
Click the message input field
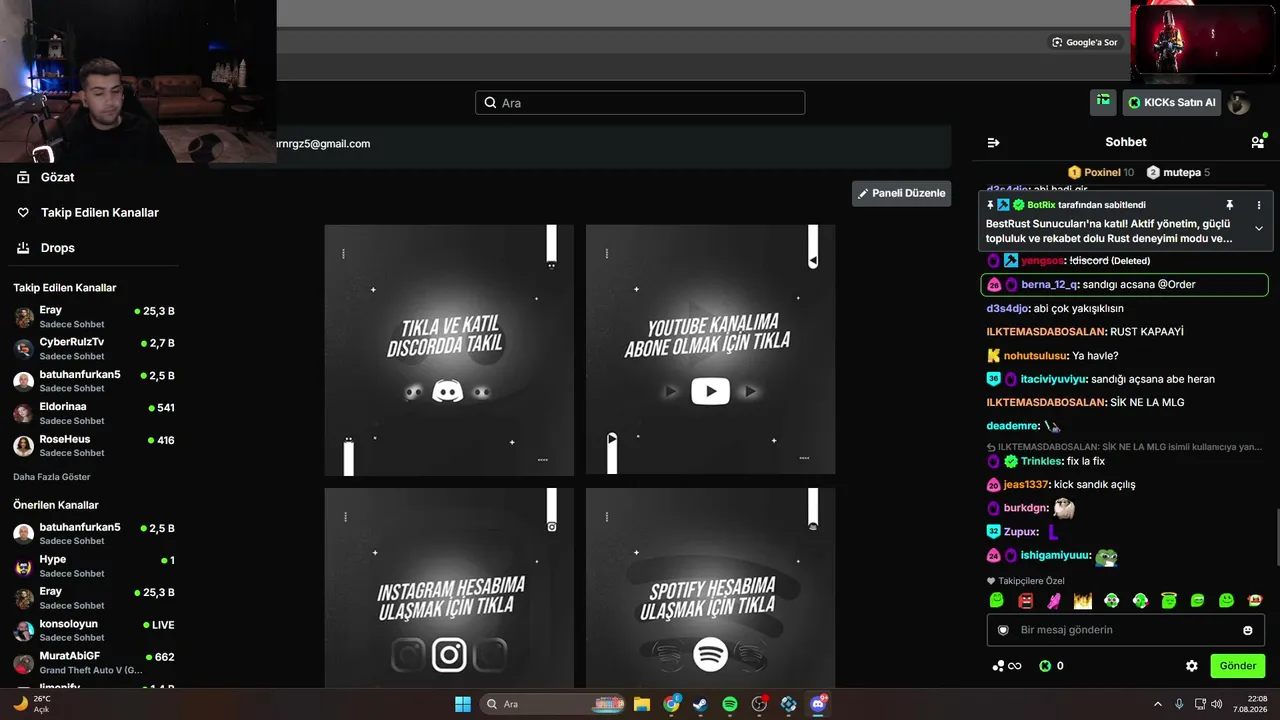coord(1126,630)
